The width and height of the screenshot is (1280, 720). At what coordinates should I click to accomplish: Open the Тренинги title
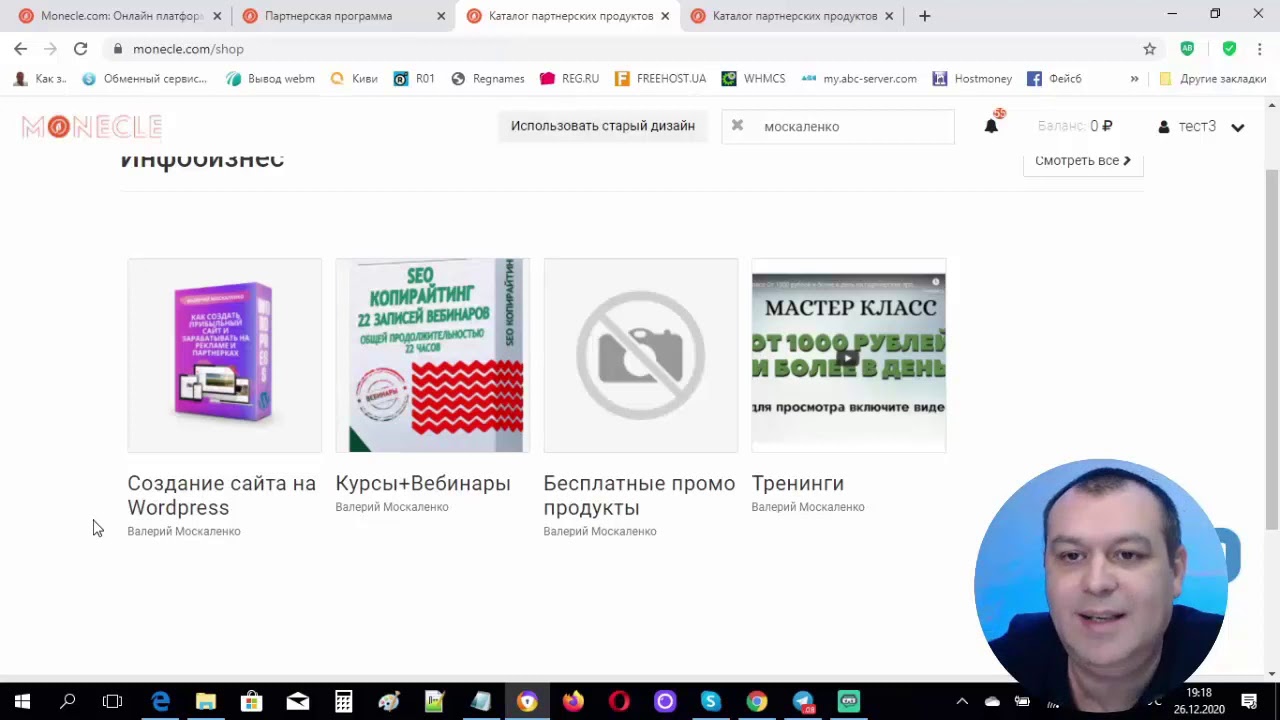798,483
